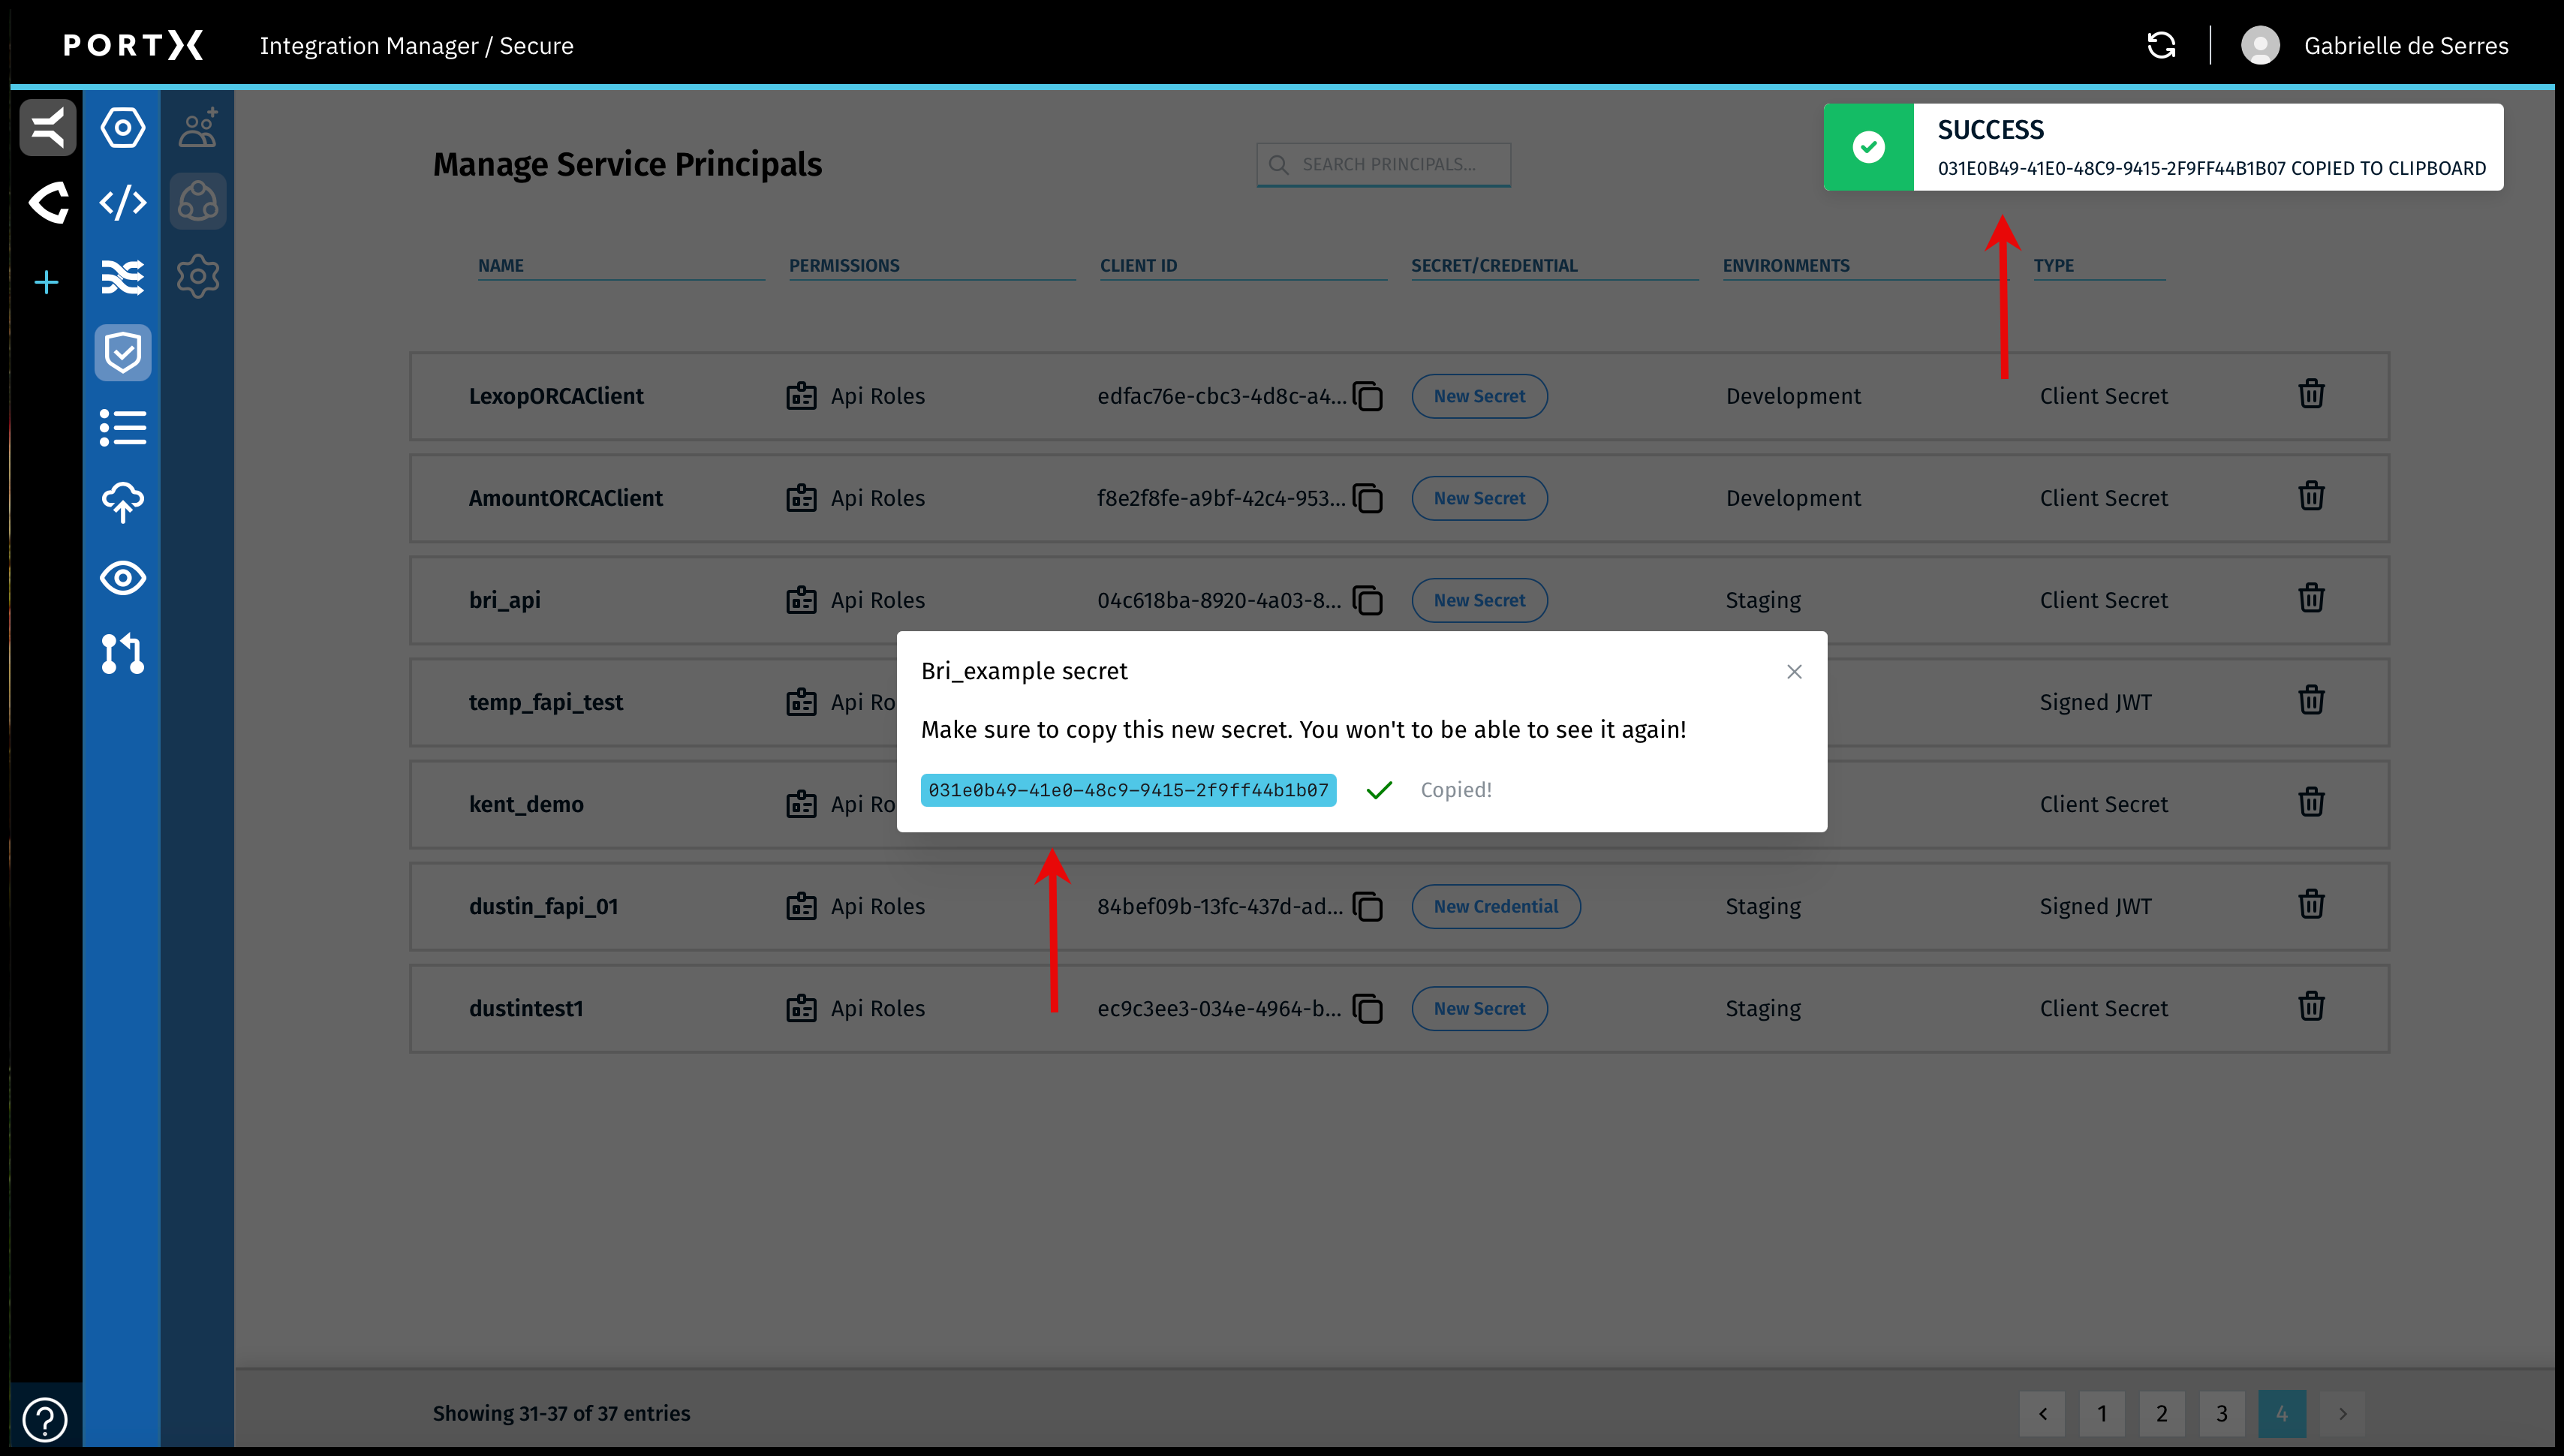Click the cloud upload icon in sidebar

122,503
